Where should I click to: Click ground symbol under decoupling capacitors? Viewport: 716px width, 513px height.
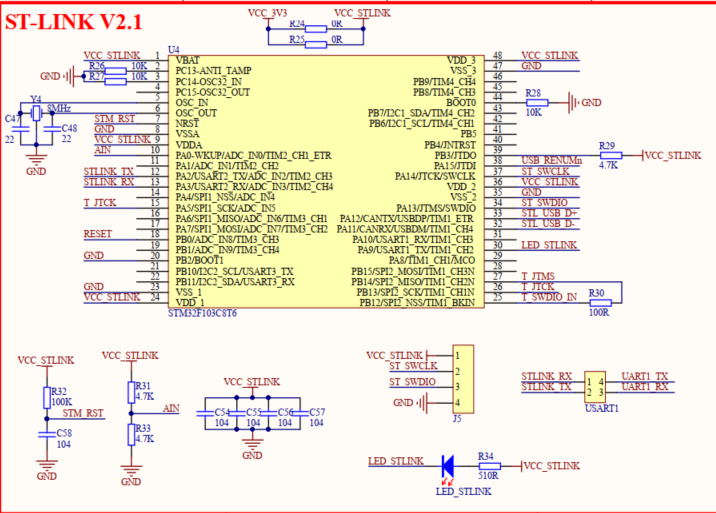point(252,444)
